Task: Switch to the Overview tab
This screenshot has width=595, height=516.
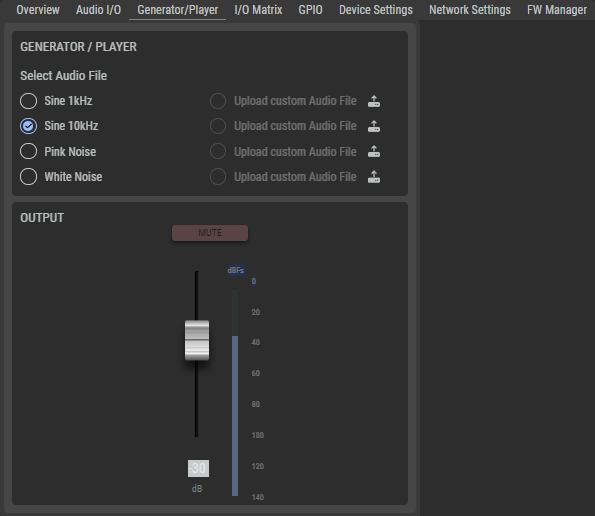Action: 38,10
